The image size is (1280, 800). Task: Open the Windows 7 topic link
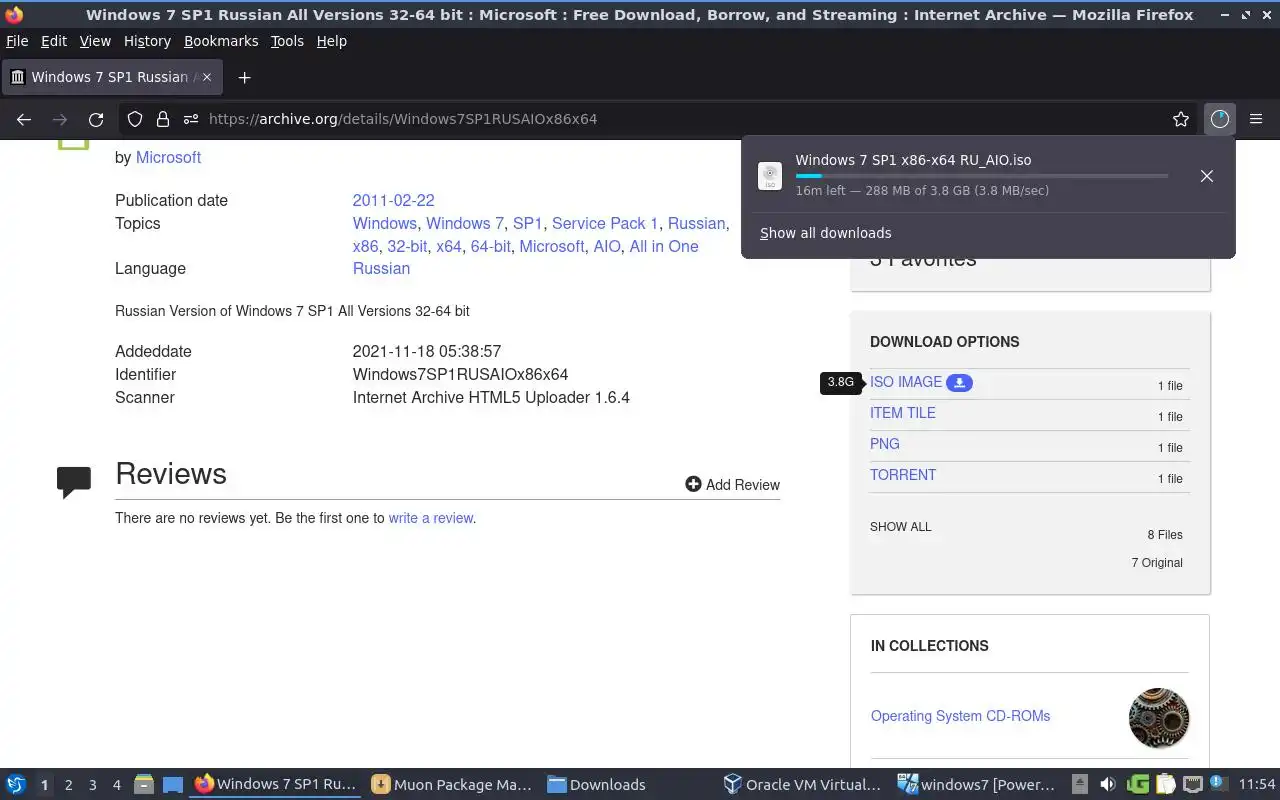click(465, 223)
